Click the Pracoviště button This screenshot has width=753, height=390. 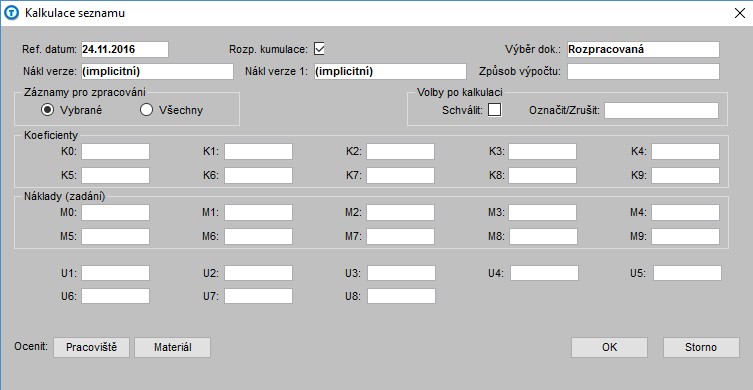[x=91, y=347]
